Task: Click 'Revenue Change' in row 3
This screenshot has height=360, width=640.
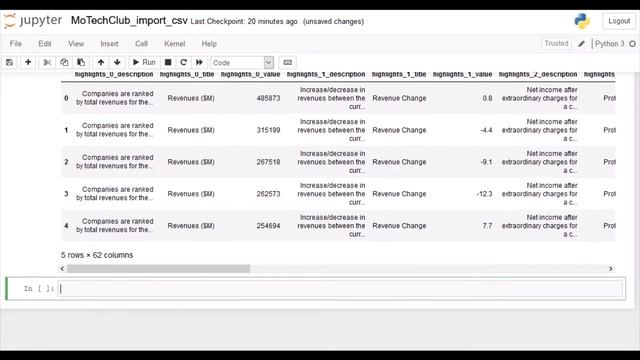Action: [399, 193]
